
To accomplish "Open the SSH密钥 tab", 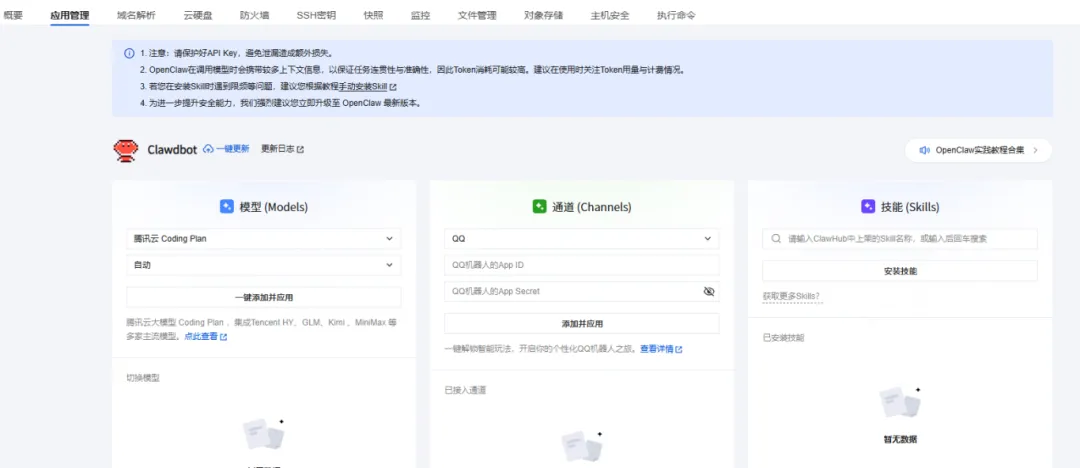I will 316,15.
